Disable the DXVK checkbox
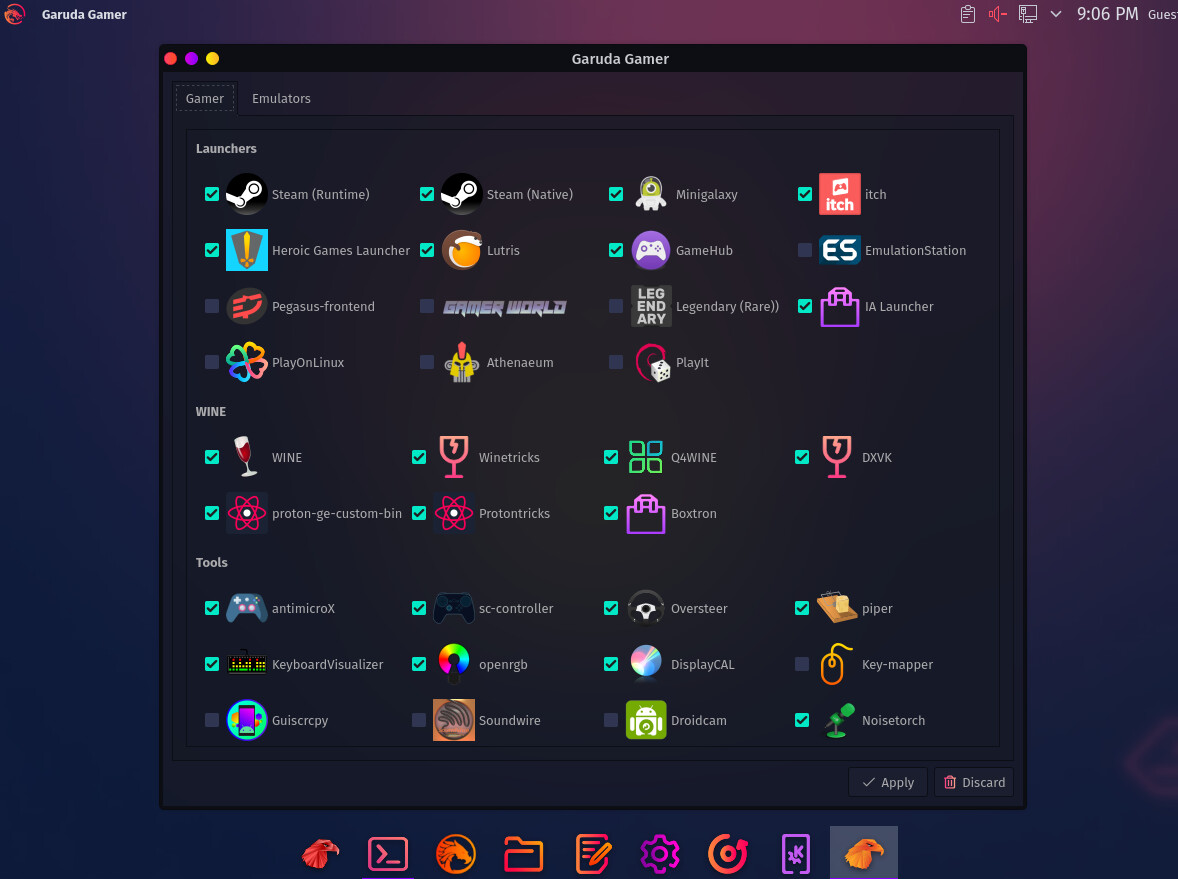The height and width of the screenshot is (879, 1178). coord(802,457)
